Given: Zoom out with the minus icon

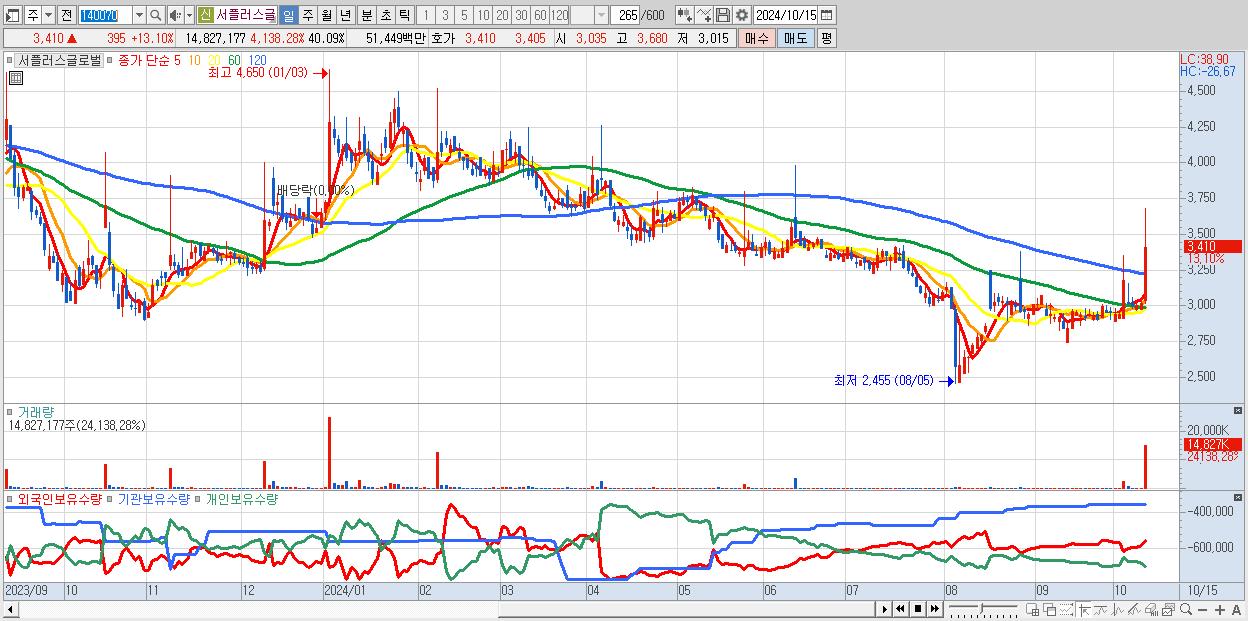Looking at the screenshot, I should pos(1202,609).
